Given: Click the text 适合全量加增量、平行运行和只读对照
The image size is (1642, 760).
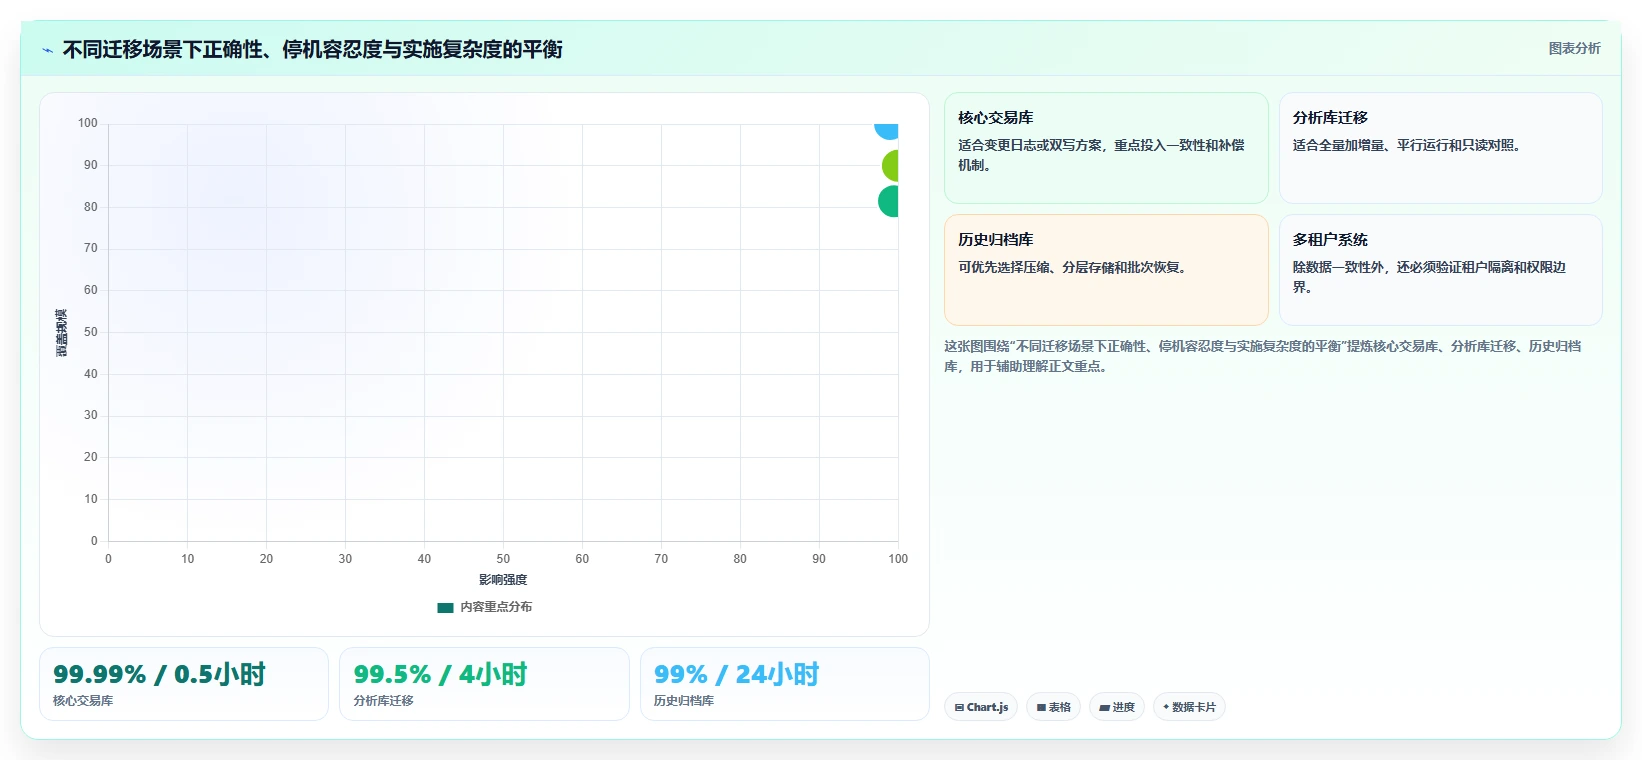Looking at the screenshot, I should (1407, 145).
